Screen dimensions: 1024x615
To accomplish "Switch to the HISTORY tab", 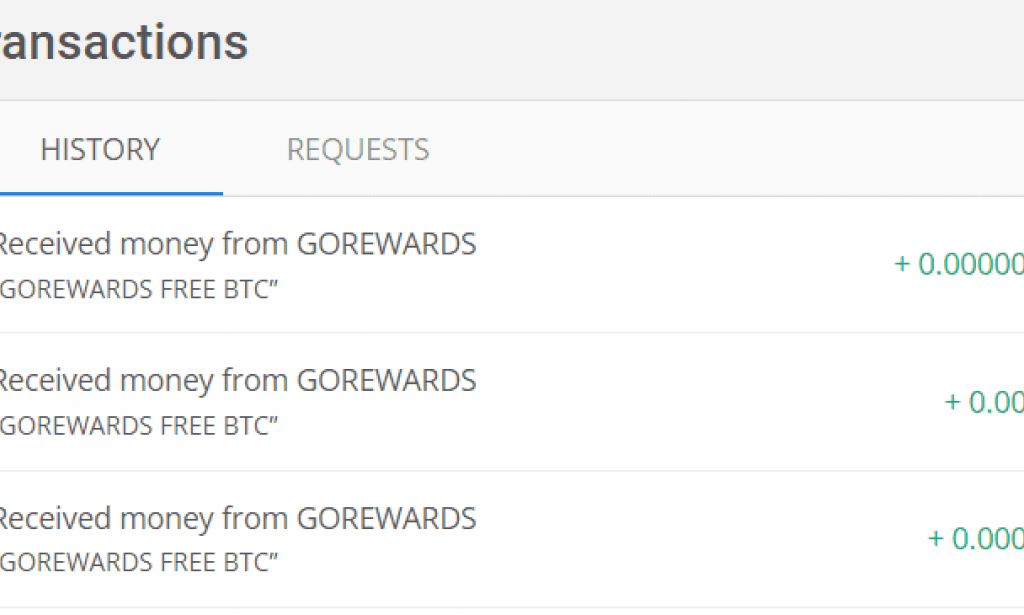I will [99, 148].
